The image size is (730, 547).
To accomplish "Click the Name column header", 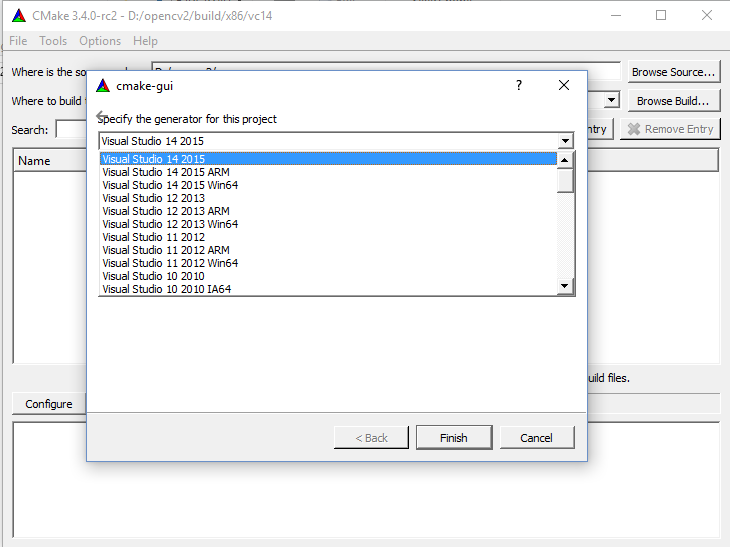I will pos(50,161).
